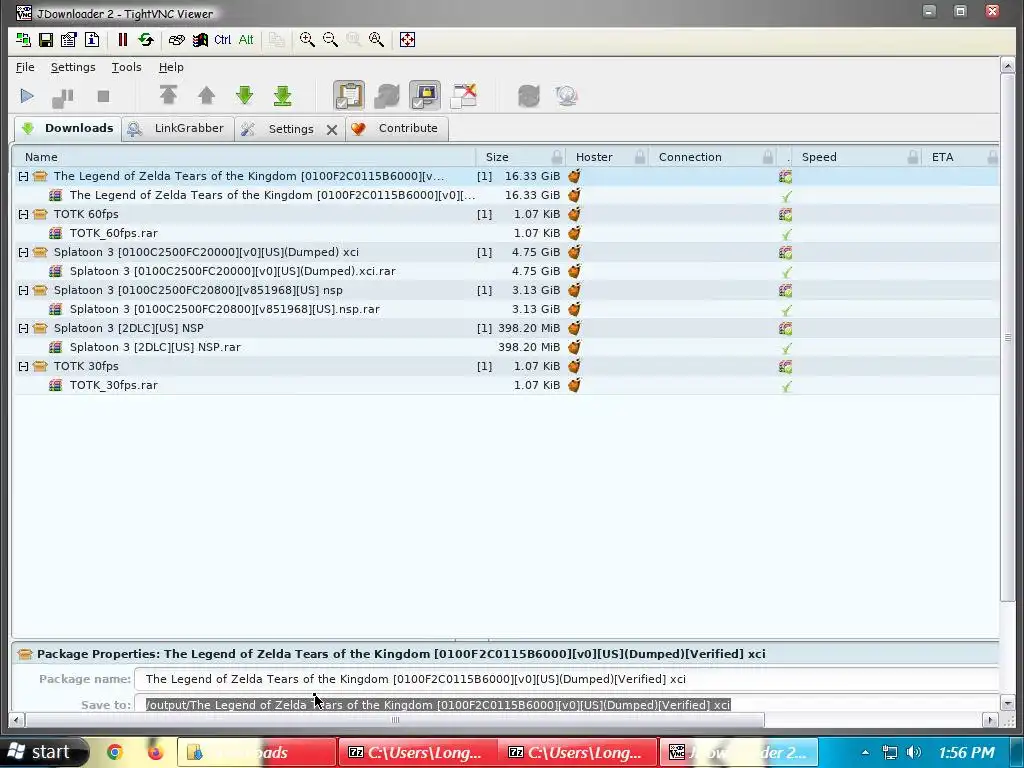The height and width of the screenshot is (768, 1024).
Task: Send the Windows key using the flag toolbar icon
Action: click(200, 40)
